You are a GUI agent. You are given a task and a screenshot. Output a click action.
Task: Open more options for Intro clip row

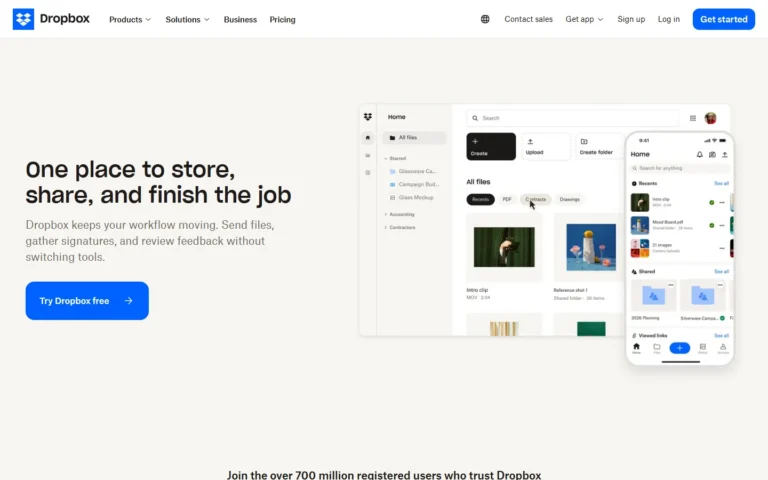(x=721, y=202)
